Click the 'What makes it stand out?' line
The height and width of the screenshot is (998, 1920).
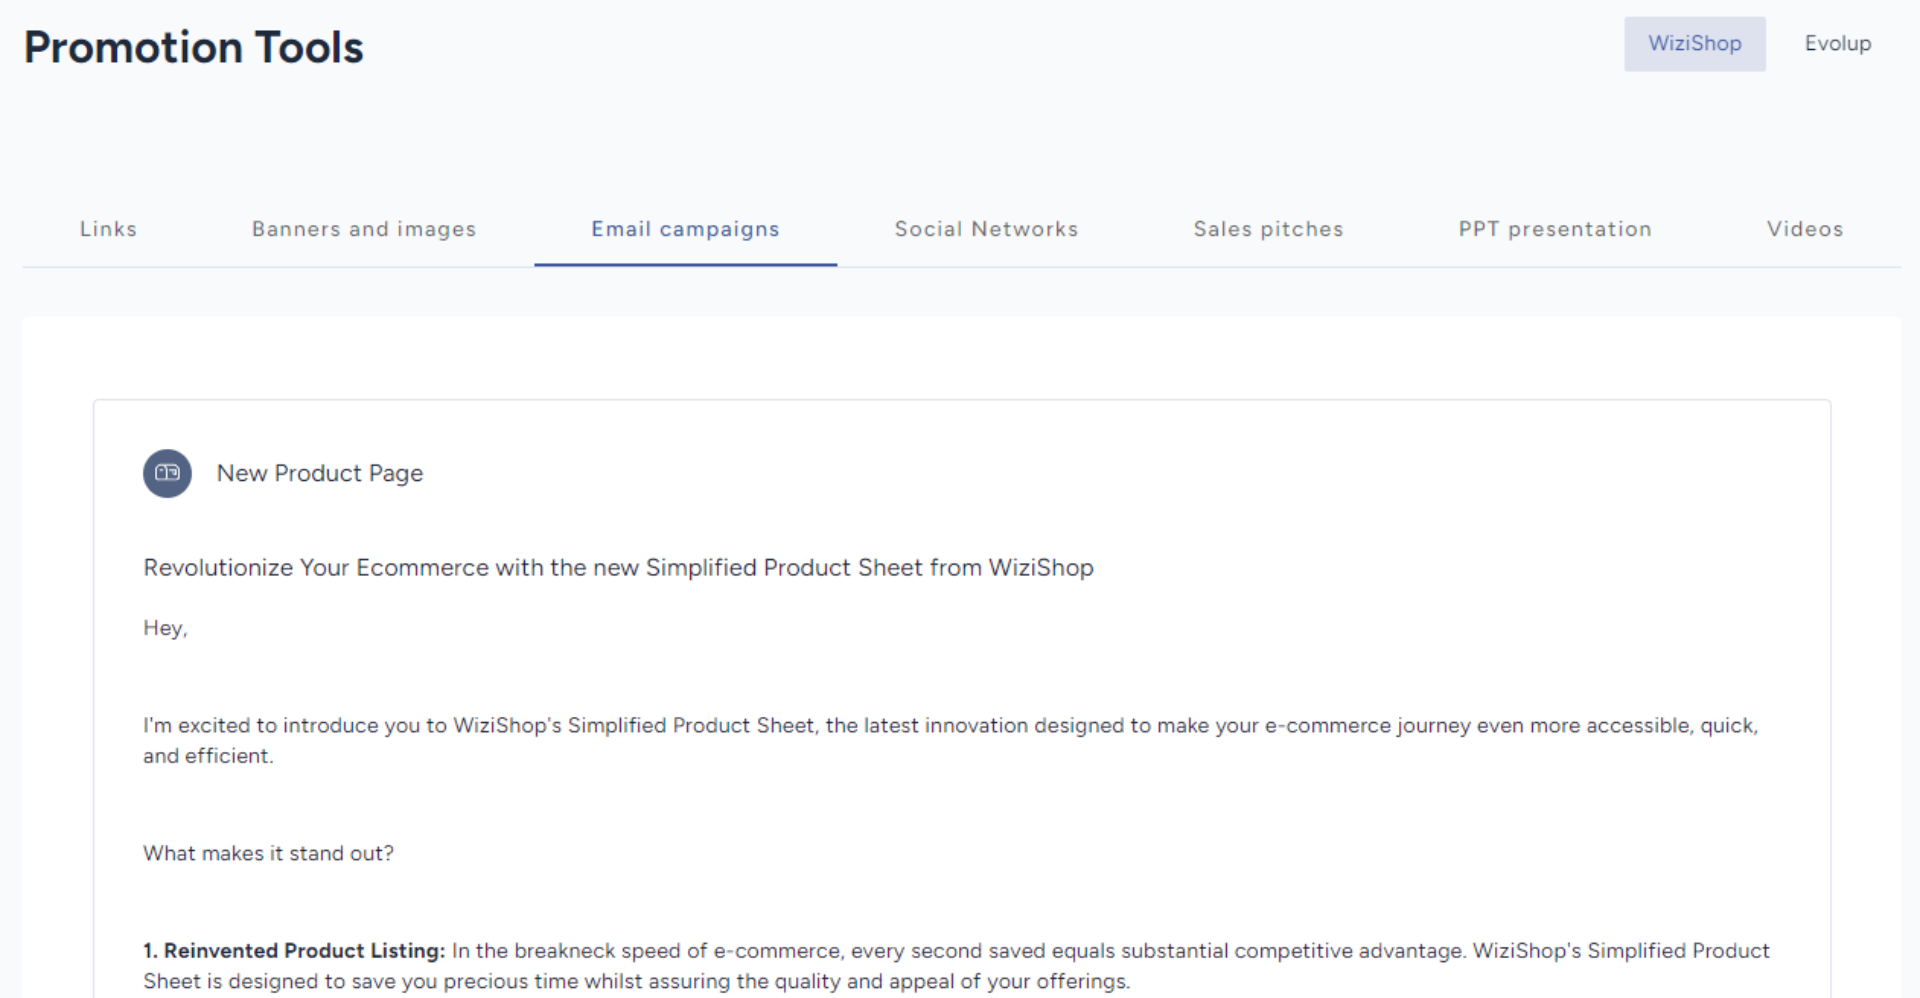(x=268, y=853)
